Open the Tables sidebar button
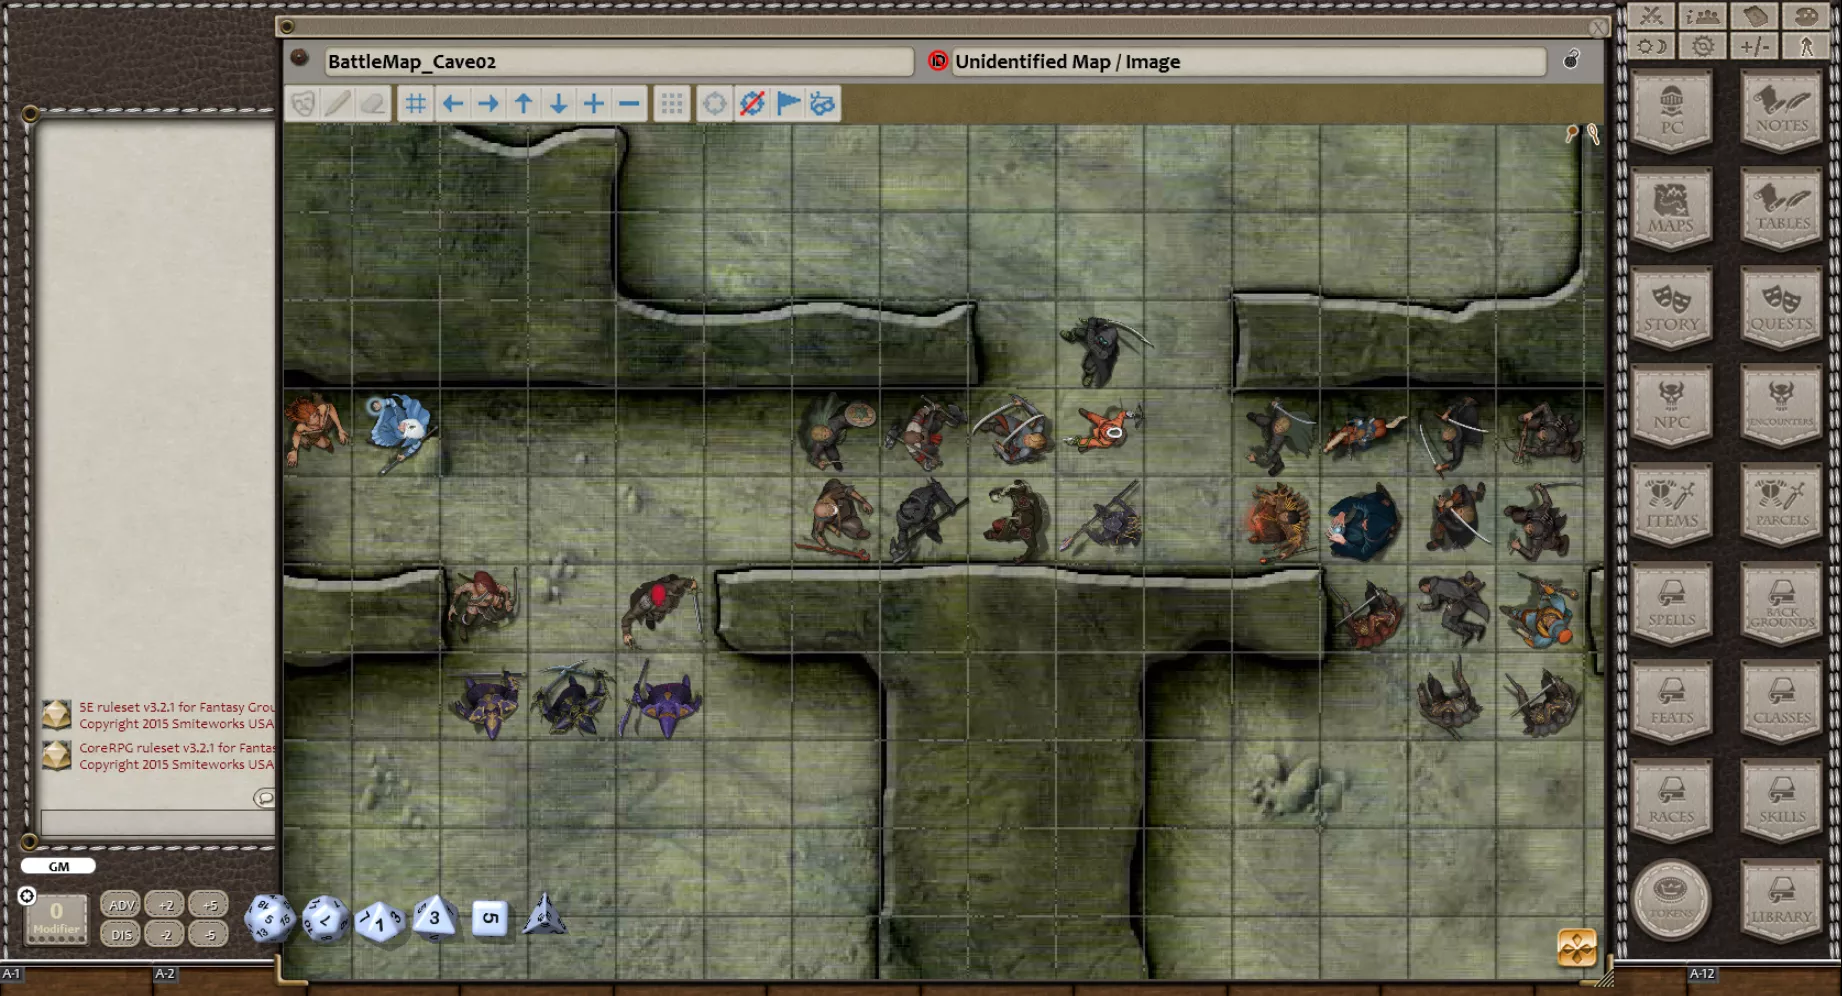Viewport: 1842px width, 996px height. click(x=1781, y=209)
